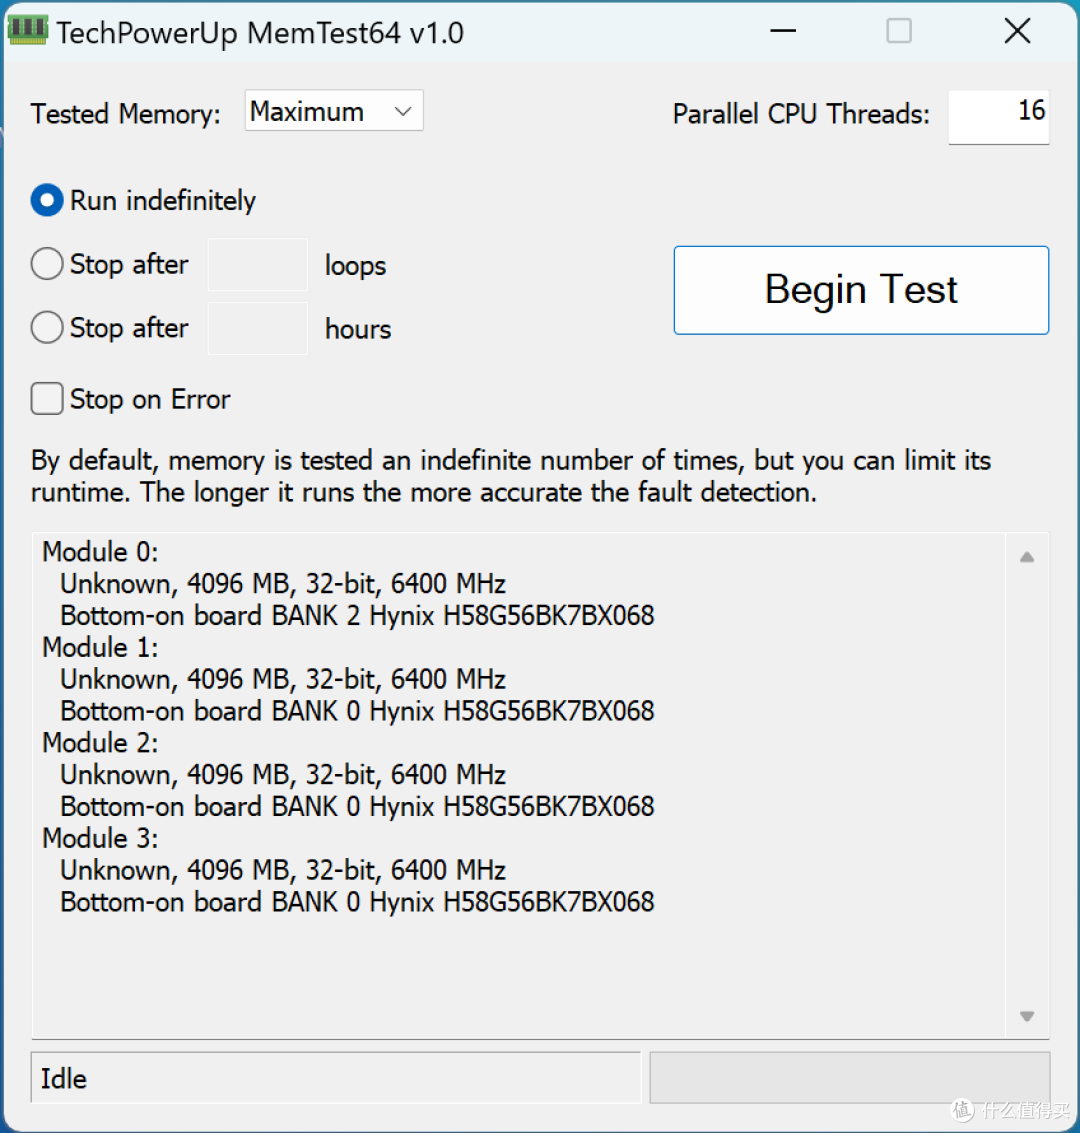Click the Module 1: header line
Viewport: 1080px width, 1133px height.
pos(100,647)
